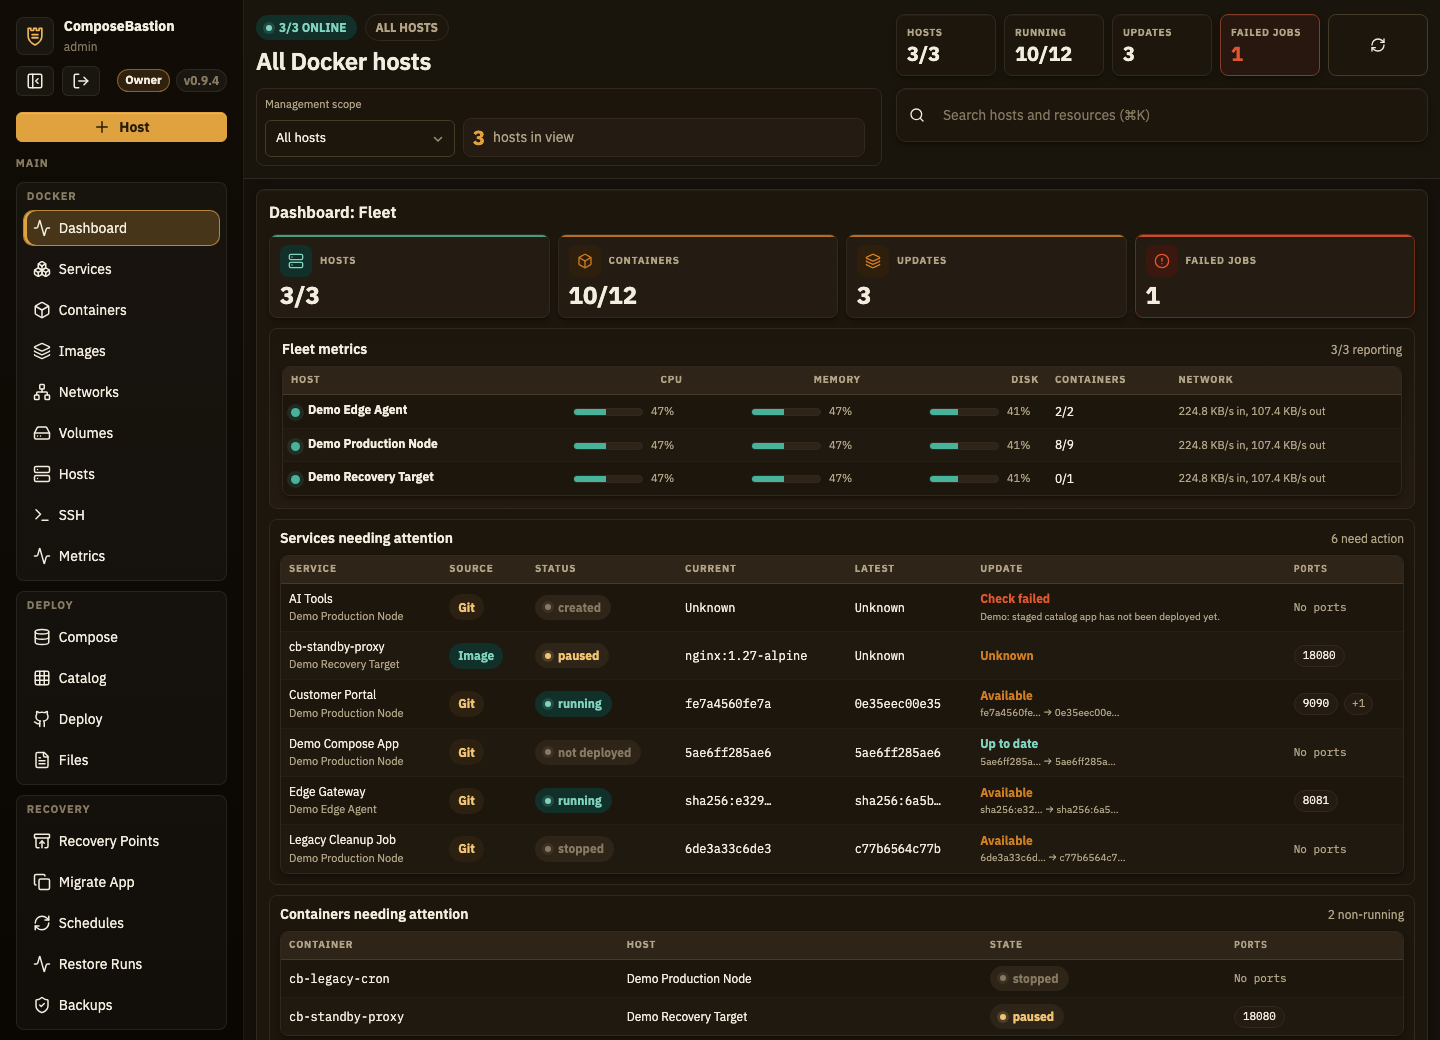1440x1040 pixels.
Task: Click the Deploy icon in sidebar
Action: [x=42, y=719]
